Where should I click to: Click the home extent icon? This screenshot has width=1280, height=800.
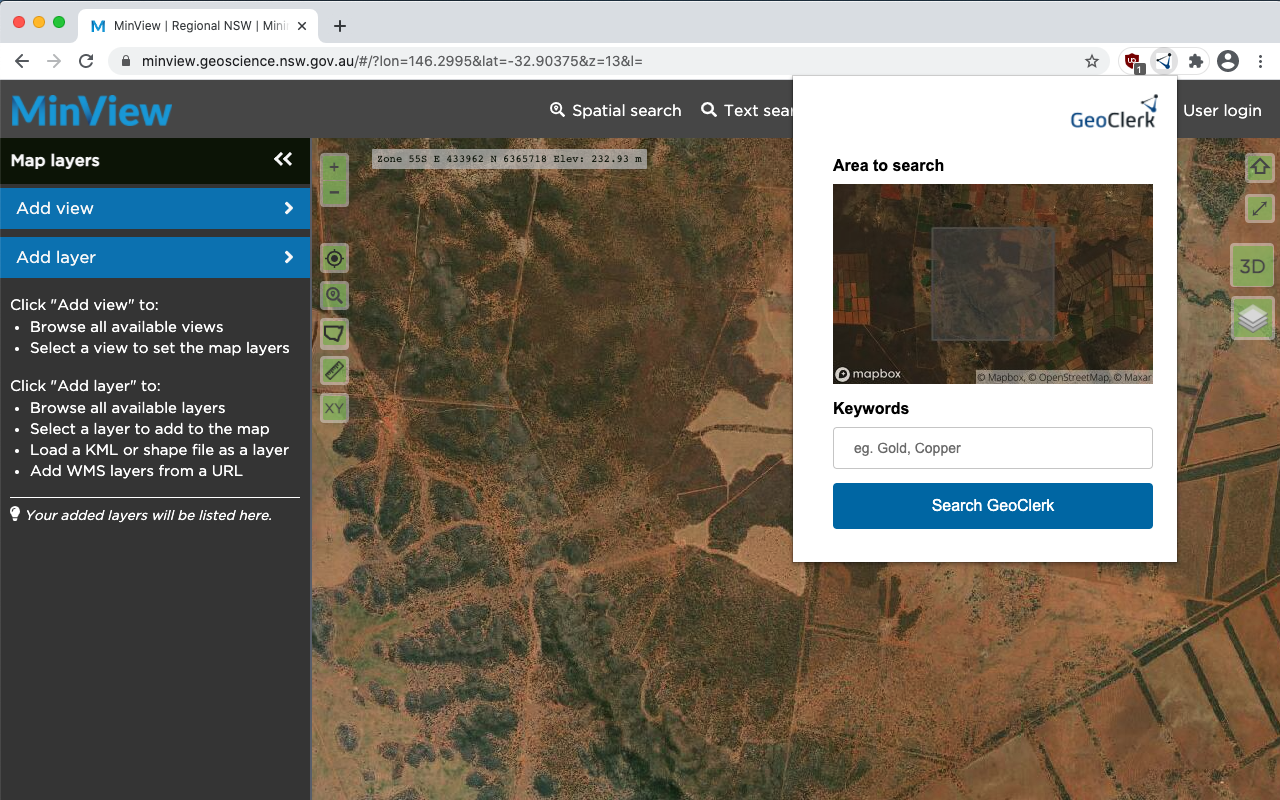(x=1260, y=168)
